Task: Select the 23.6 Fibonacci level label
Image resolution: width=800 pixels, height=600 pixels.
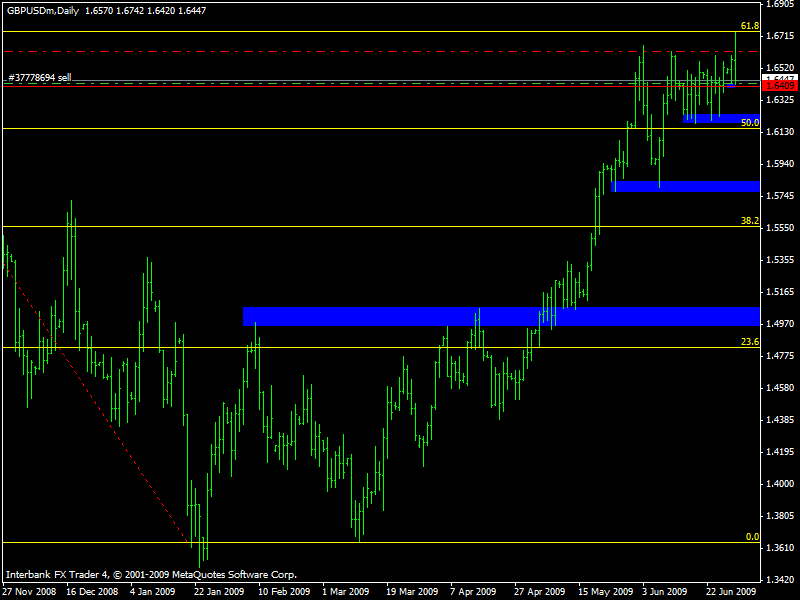Action: coord(750,342)
